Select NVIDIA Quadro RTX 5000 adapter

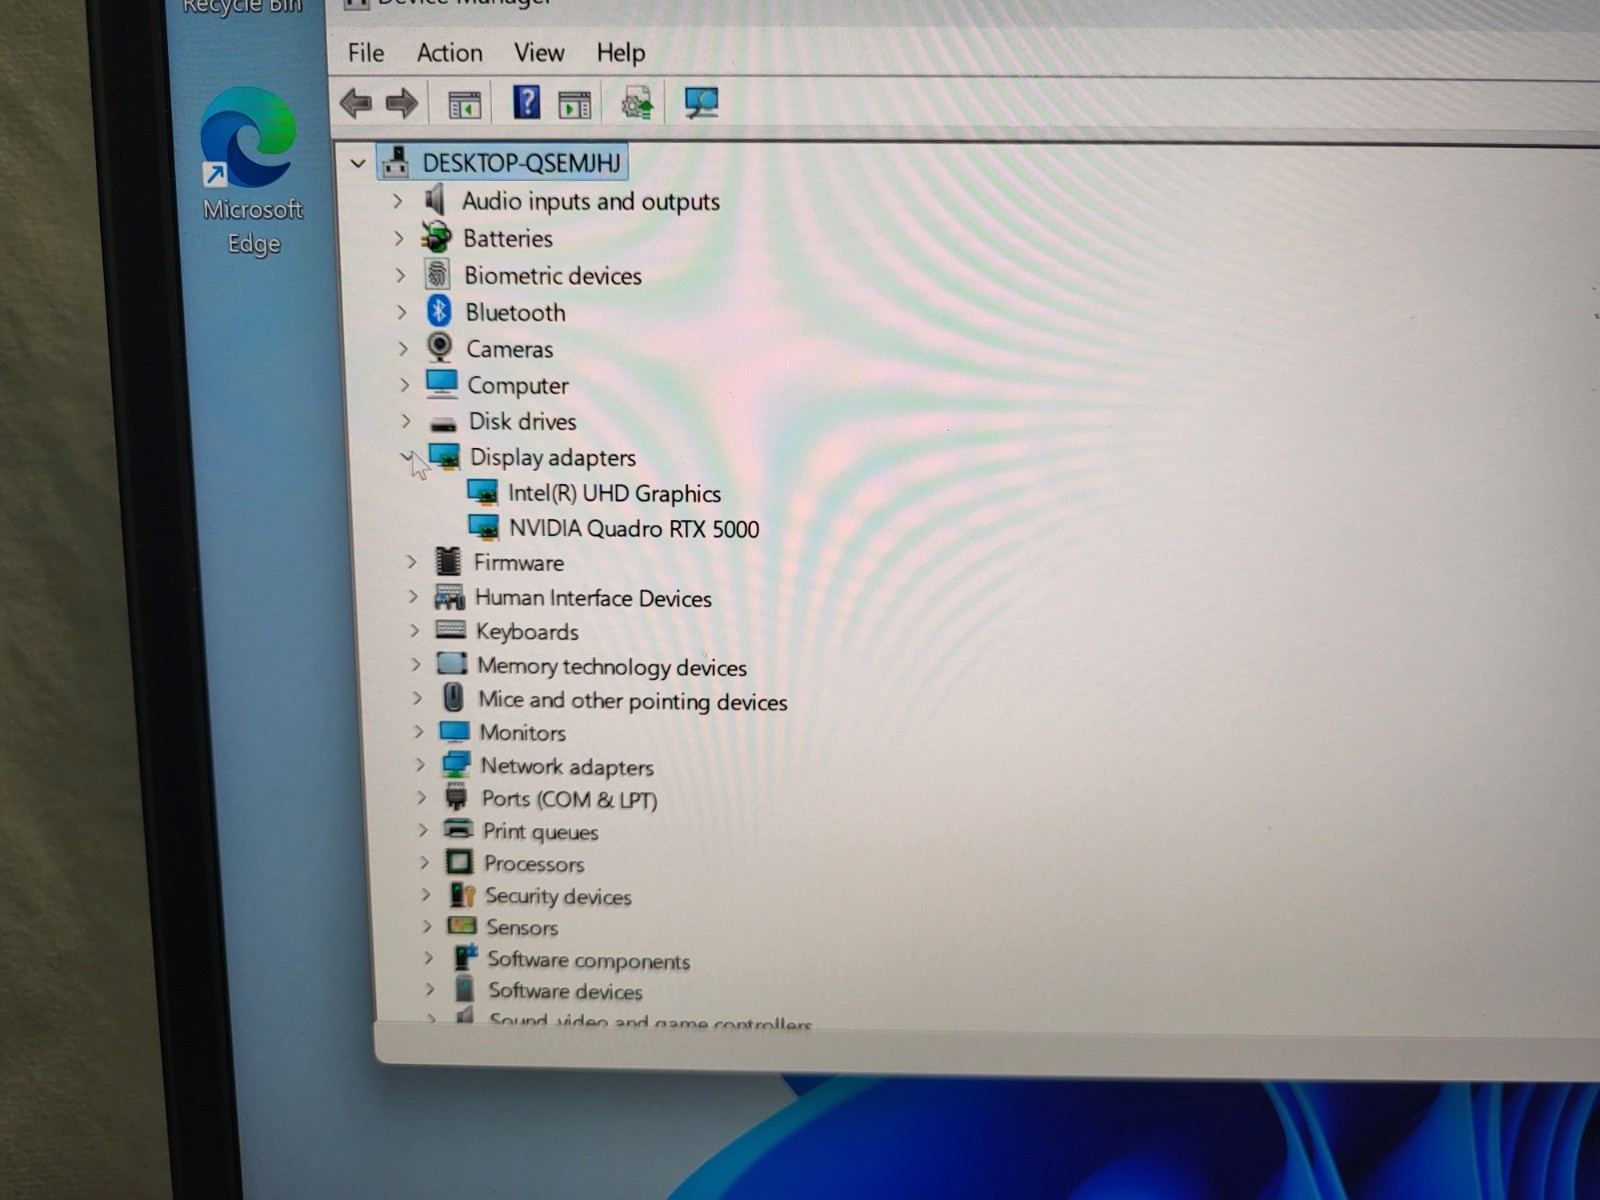[634, 528]
